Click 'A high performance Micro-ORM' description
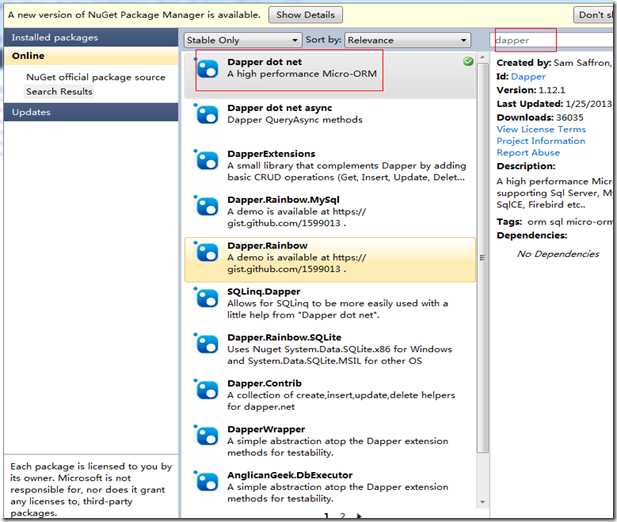This screenshot has width=617, height=522. click(302, 74)
